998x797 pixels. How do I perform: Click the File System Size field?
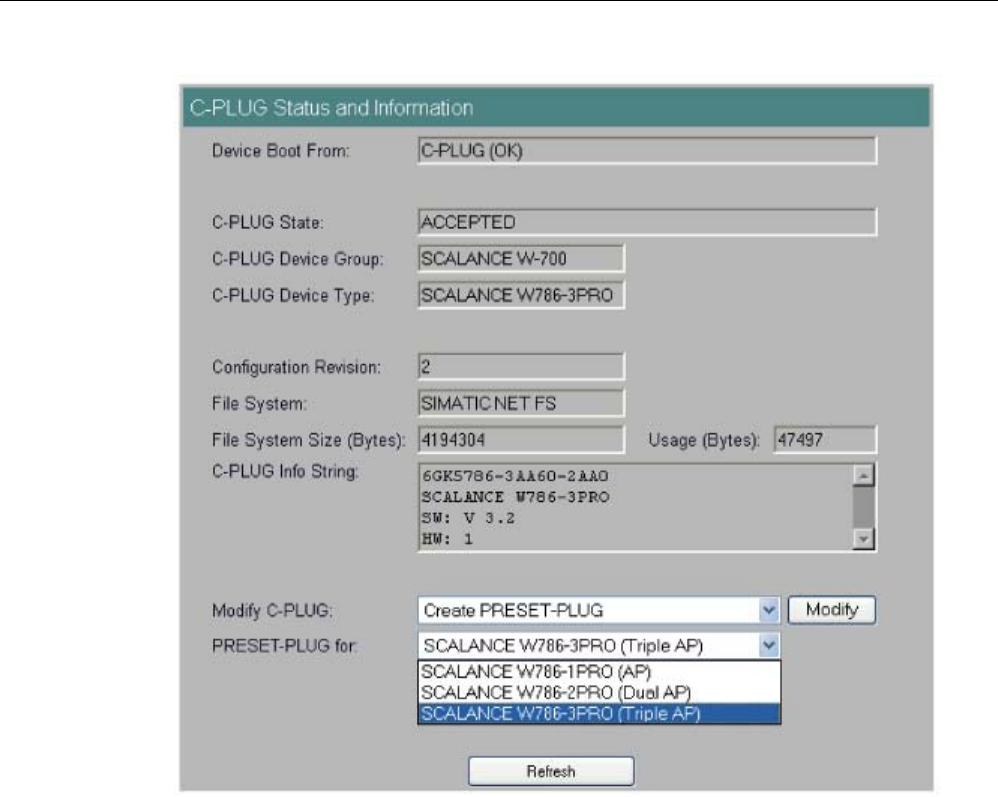pyautogui.click(x=521, y=440)
